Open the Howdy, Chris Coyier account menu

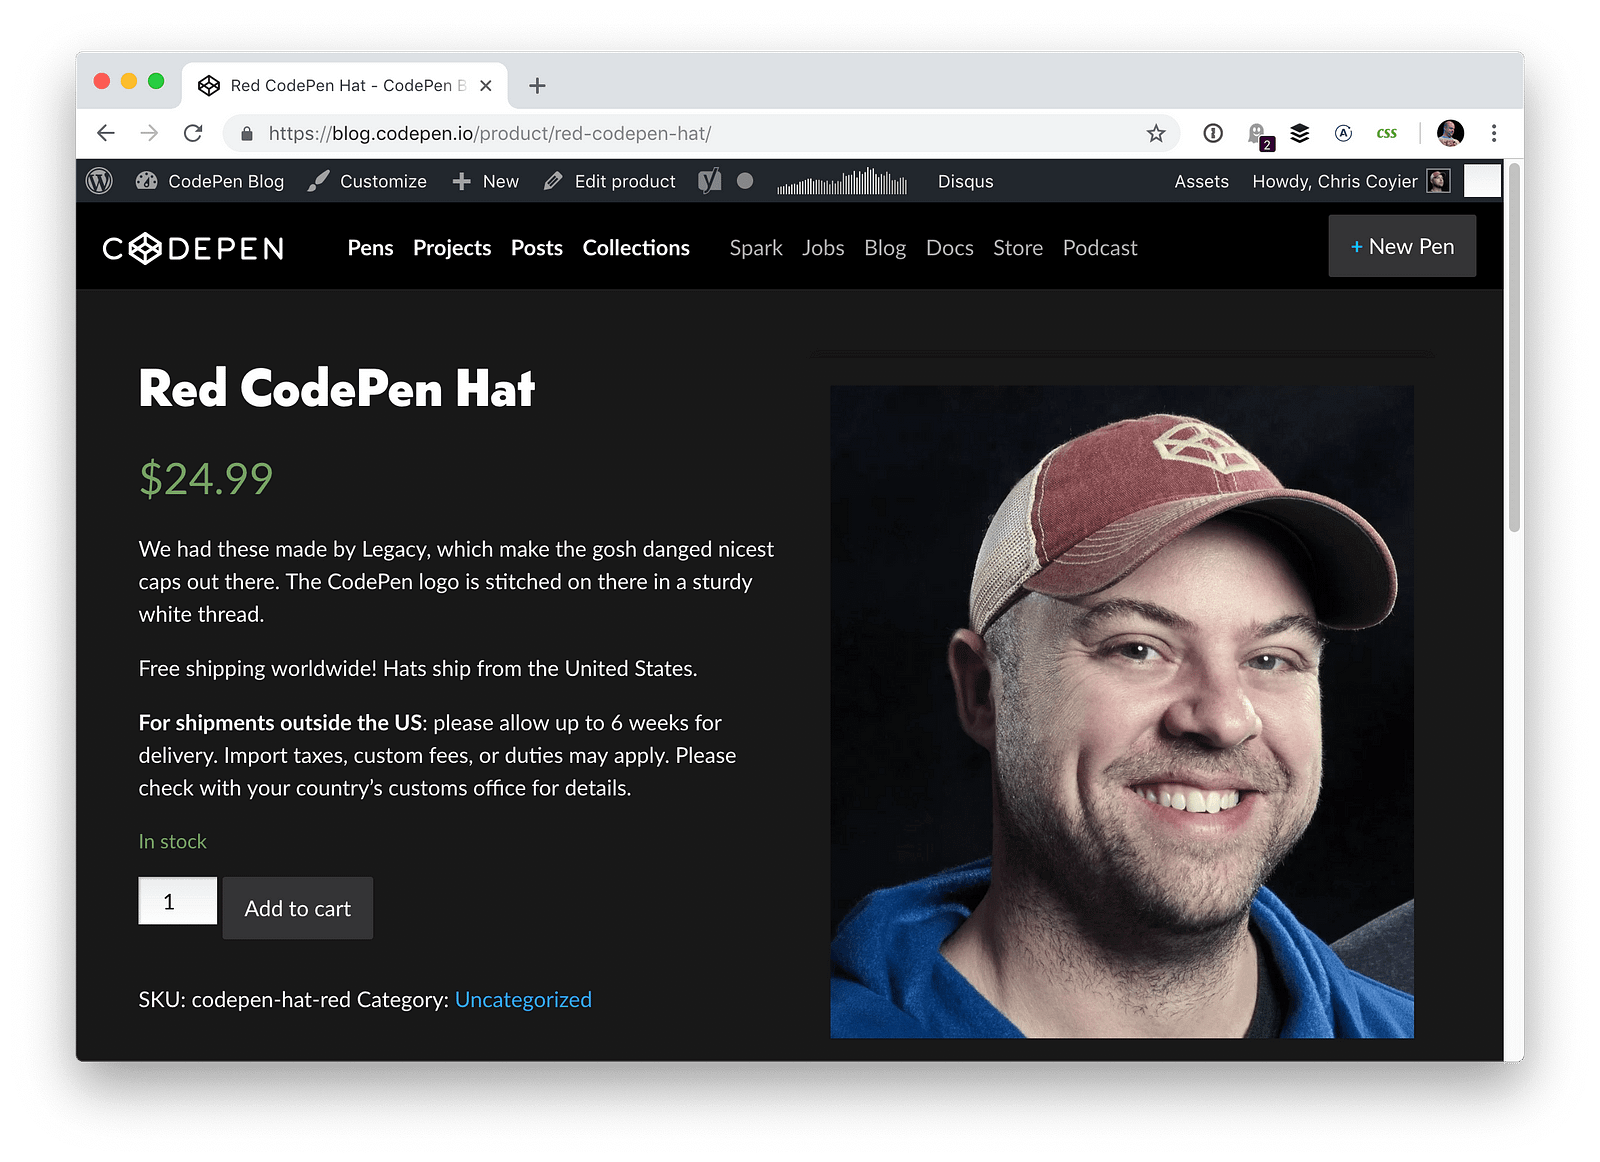[x=1350, y=181]
